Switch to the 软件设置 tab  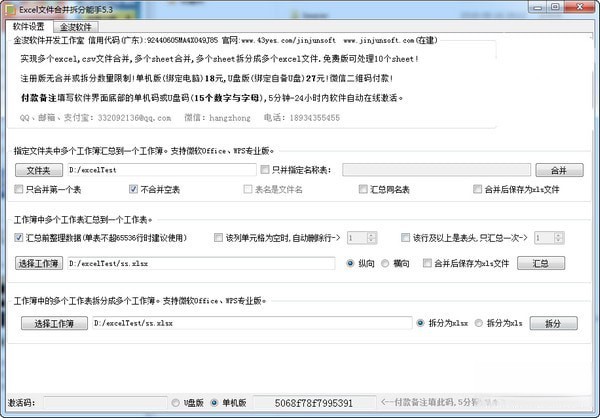pos(29,26)
